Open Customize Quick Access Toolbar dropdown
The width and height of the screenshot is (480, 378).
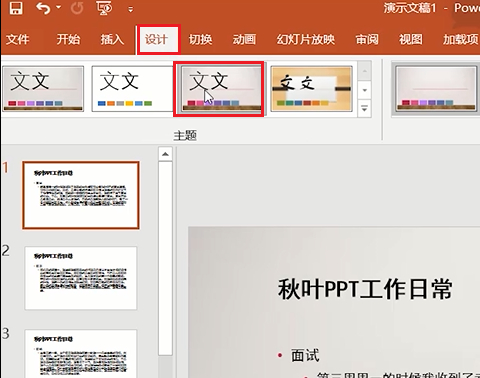coord(131,10)
